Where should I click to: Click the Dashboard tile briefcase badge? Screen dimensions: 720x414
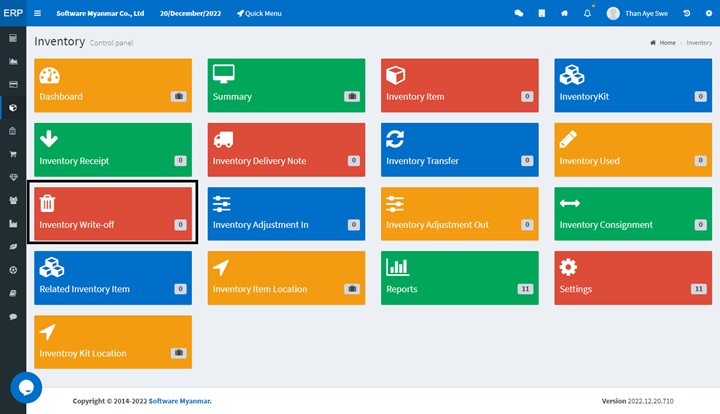click(179, 96)
